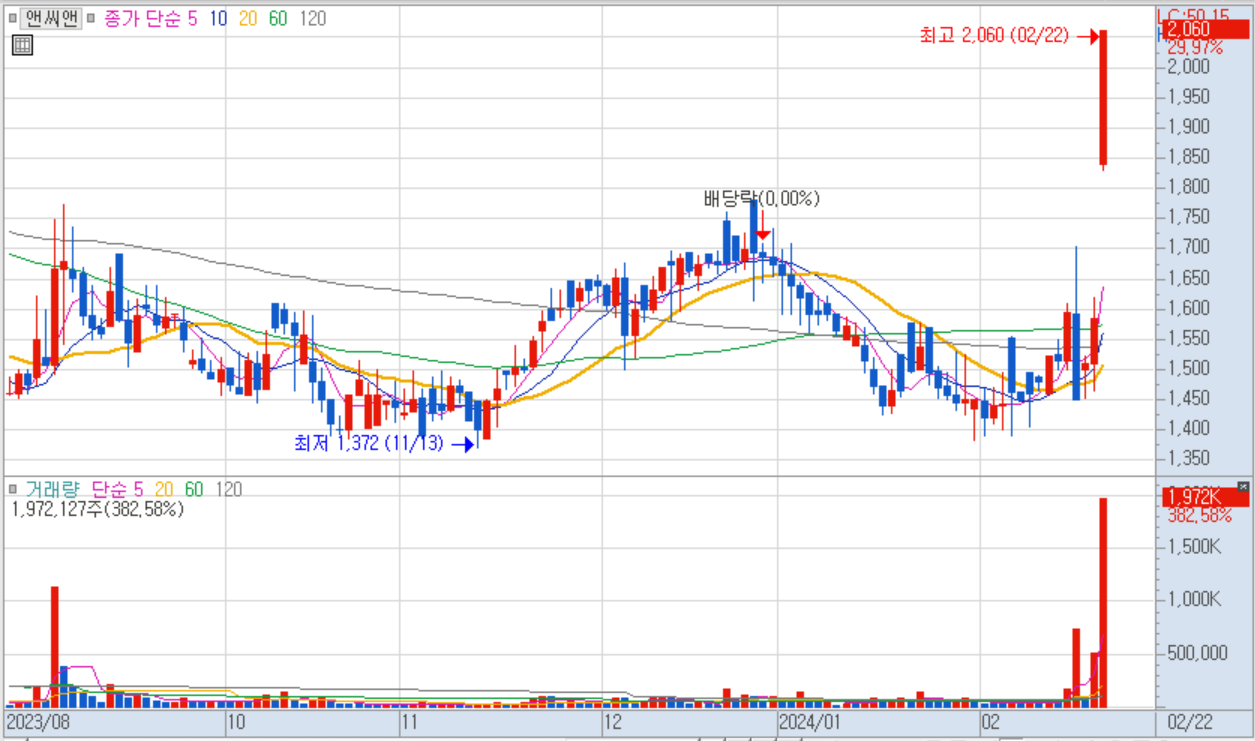This screenshot has width=1255, height=741.
Task: Click the 1,800 price axis label
Action: (1188, 187)
